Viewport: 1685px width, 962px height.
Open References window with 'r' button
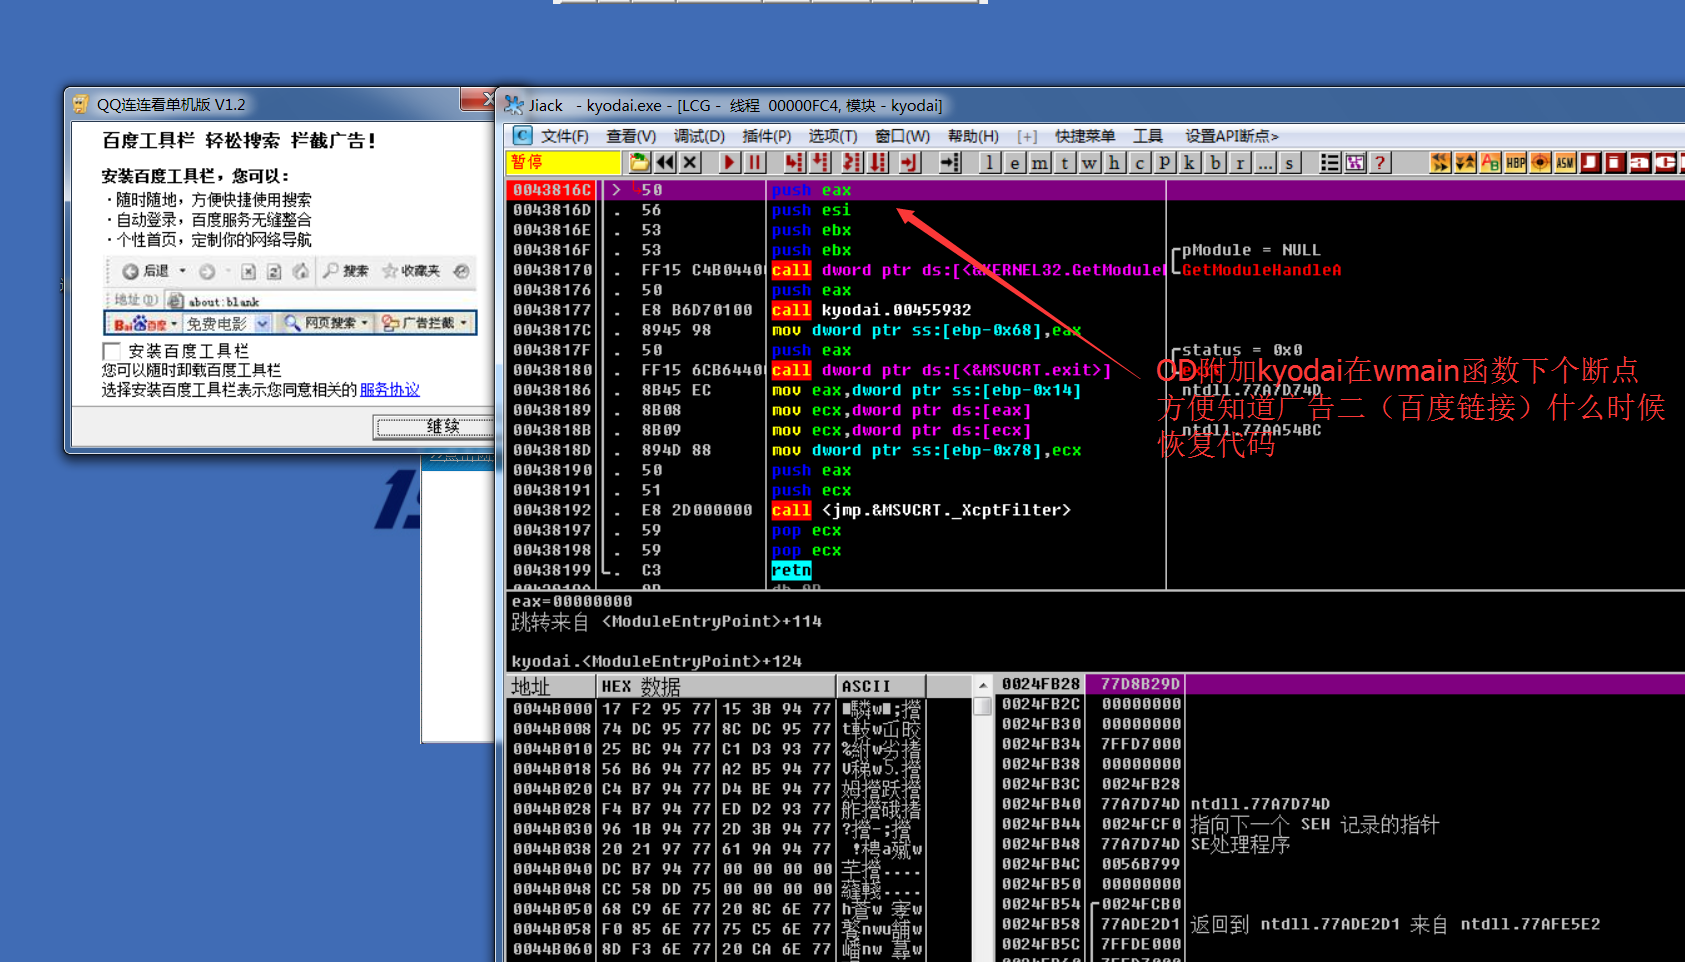tap(1240, 162)
